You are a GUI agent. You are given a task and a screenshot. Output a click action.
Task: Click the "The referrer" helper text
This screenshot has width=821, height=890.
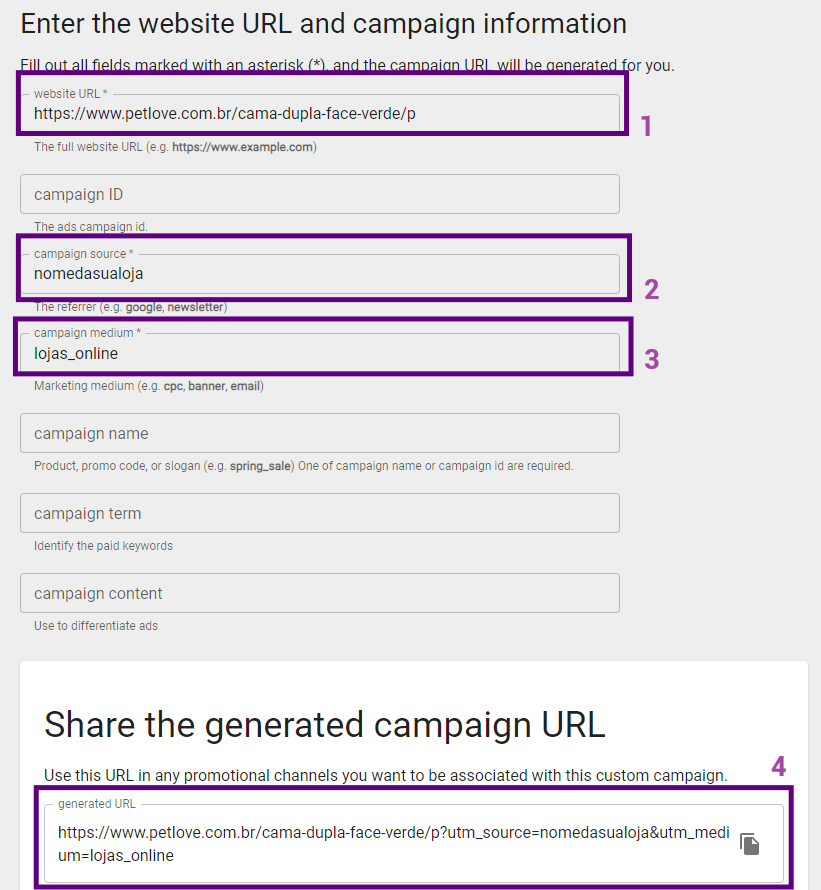click(x=130, y=307)
